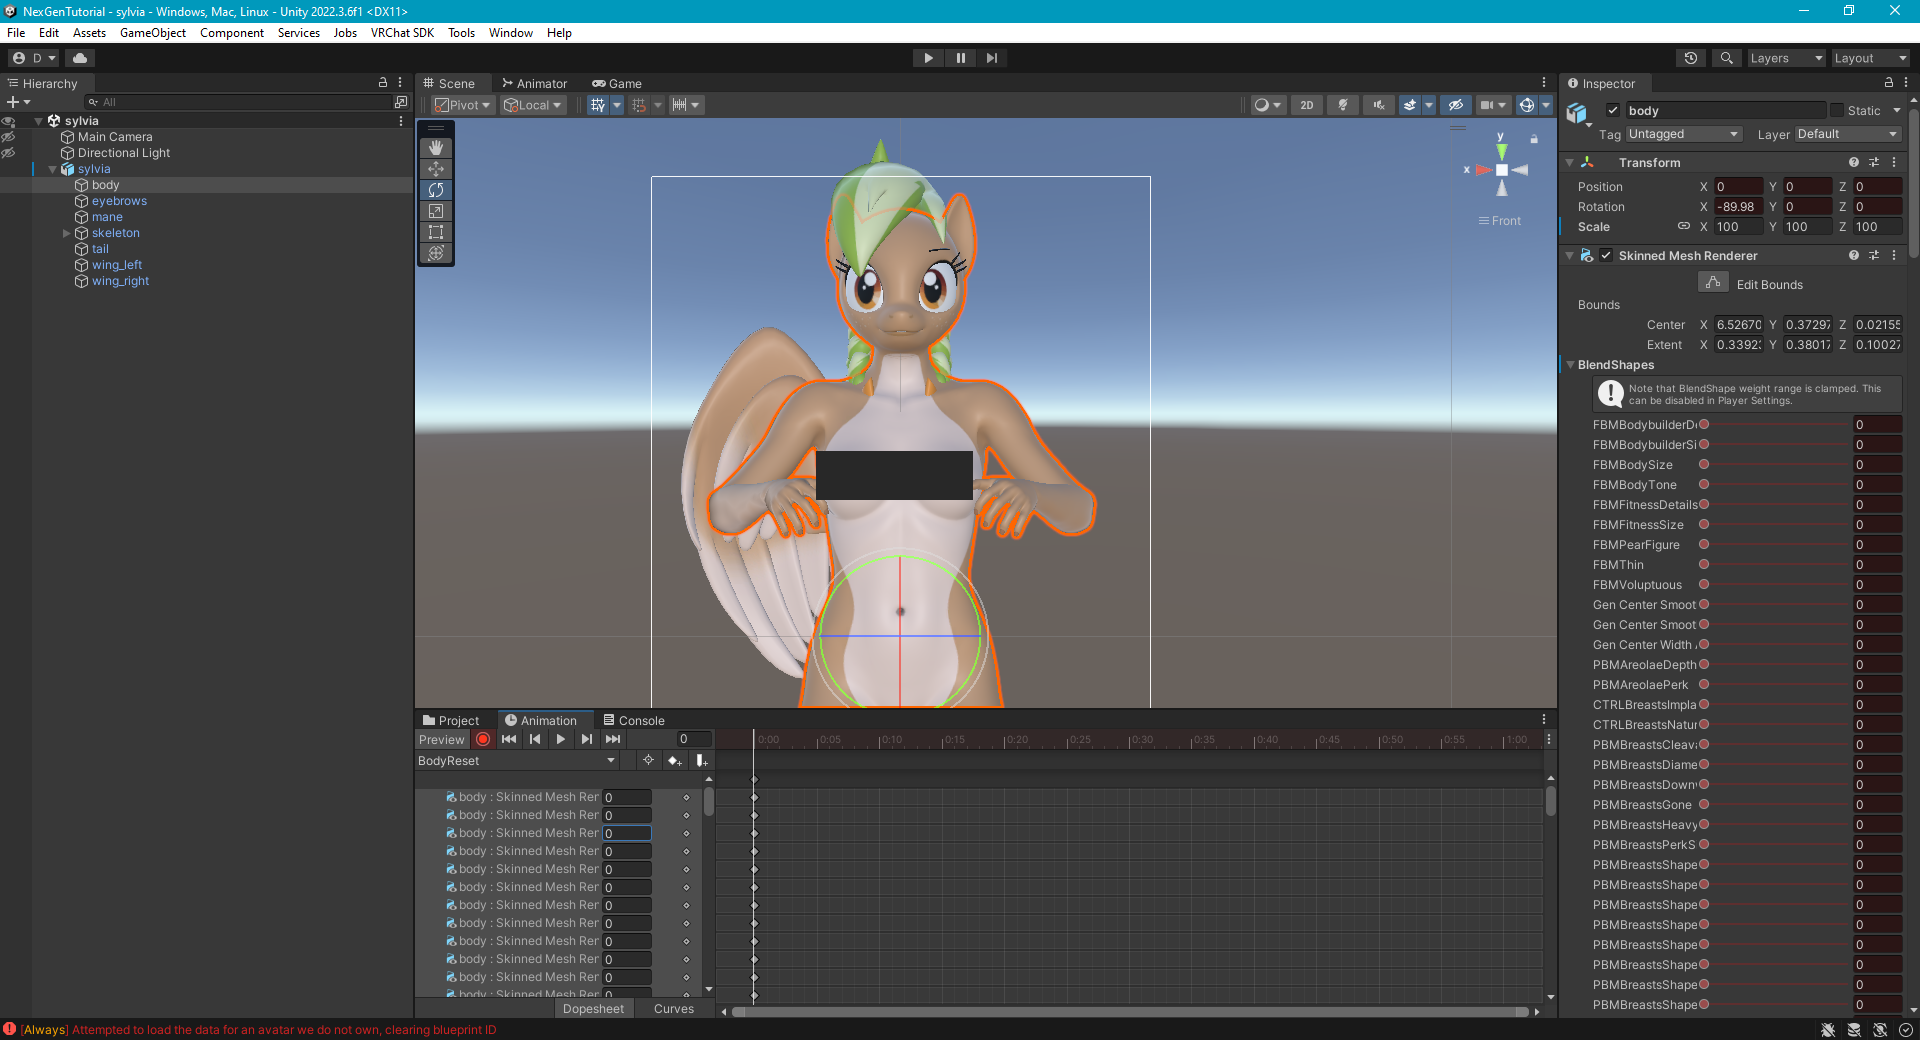1920x1040 pixels.
Task: Open the Undo History icon
Action: click(1691, 58)
